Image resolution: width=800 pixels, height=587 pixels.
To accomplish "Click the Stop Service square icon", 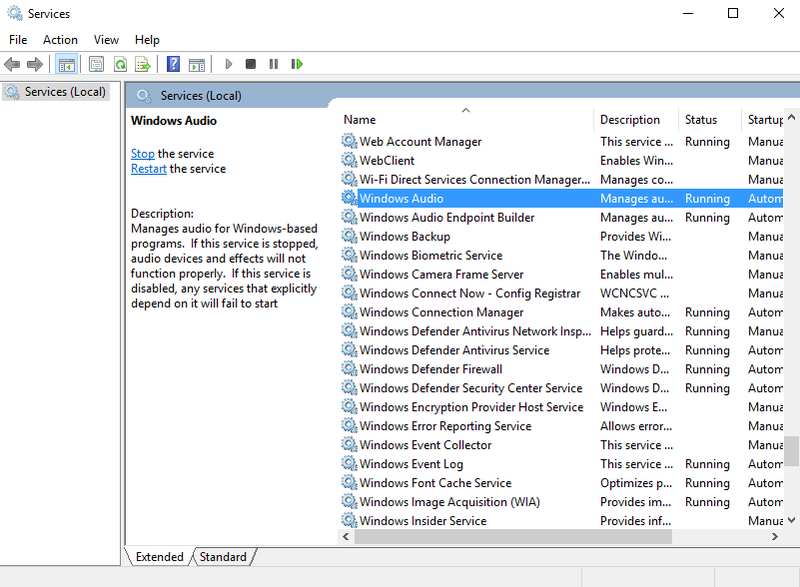I will coord(251,64).
